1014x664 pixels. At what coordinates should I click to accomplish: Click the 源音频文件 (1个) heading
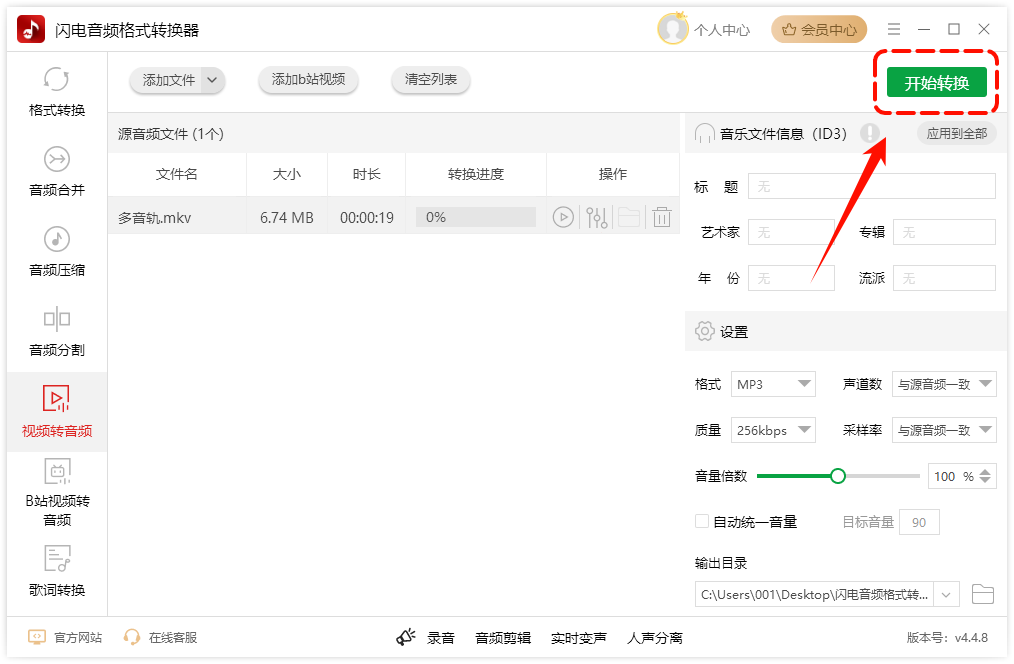click(x=171, y=134)
